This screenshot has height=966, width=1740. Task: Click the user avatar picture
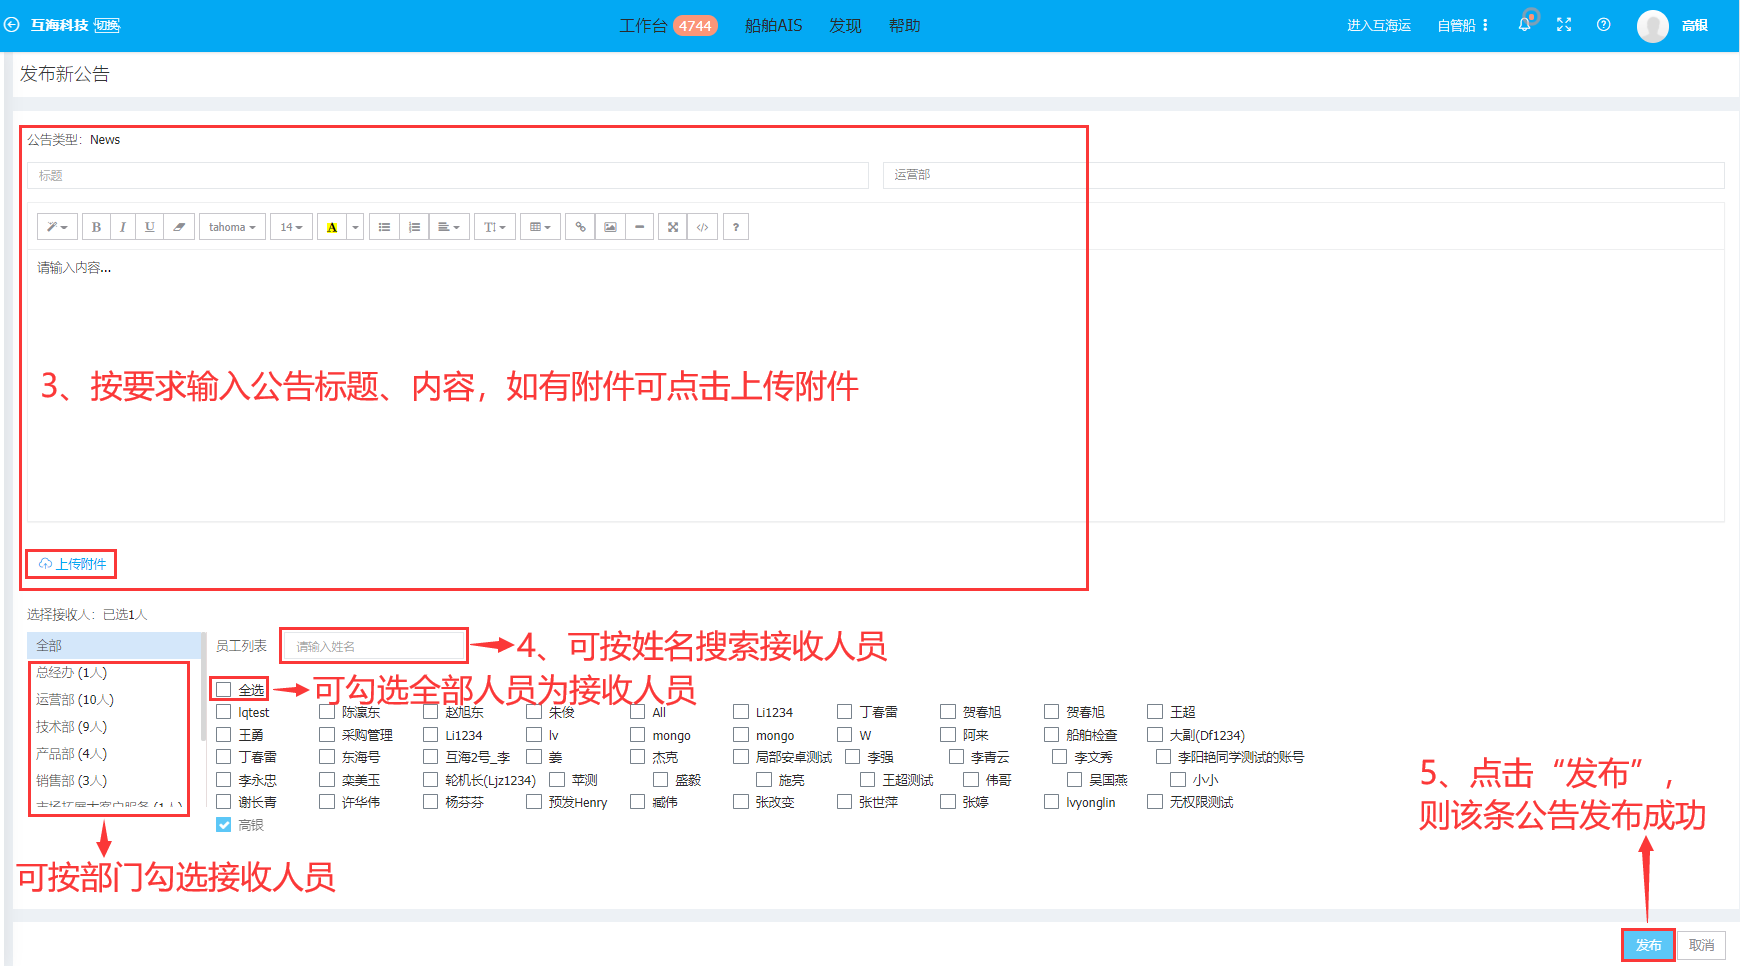coord(1653,26)
